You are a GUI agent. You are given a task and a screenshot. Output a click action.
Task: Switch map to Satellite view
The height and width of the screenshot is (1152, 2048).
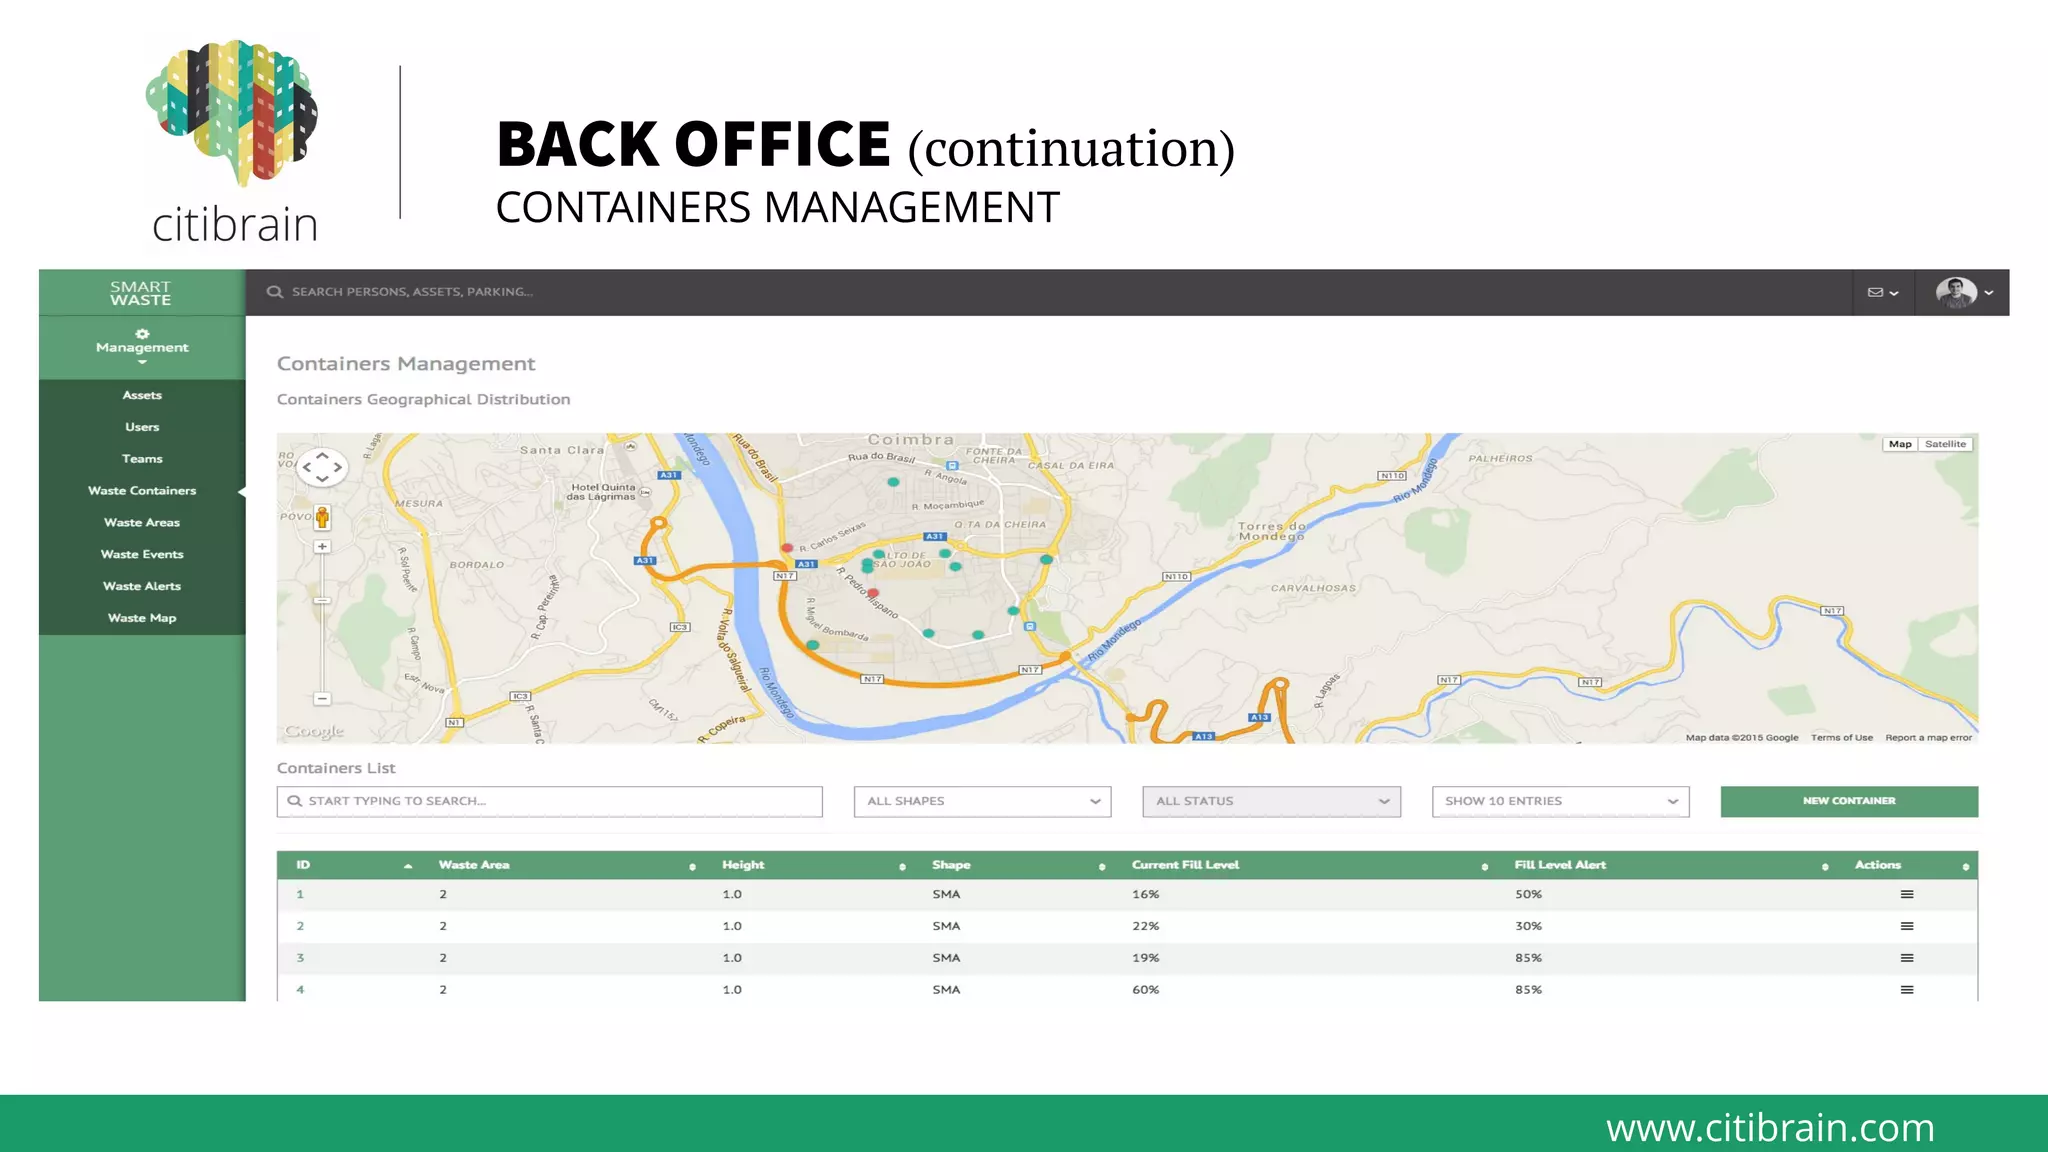click(x=1945, y=444)
